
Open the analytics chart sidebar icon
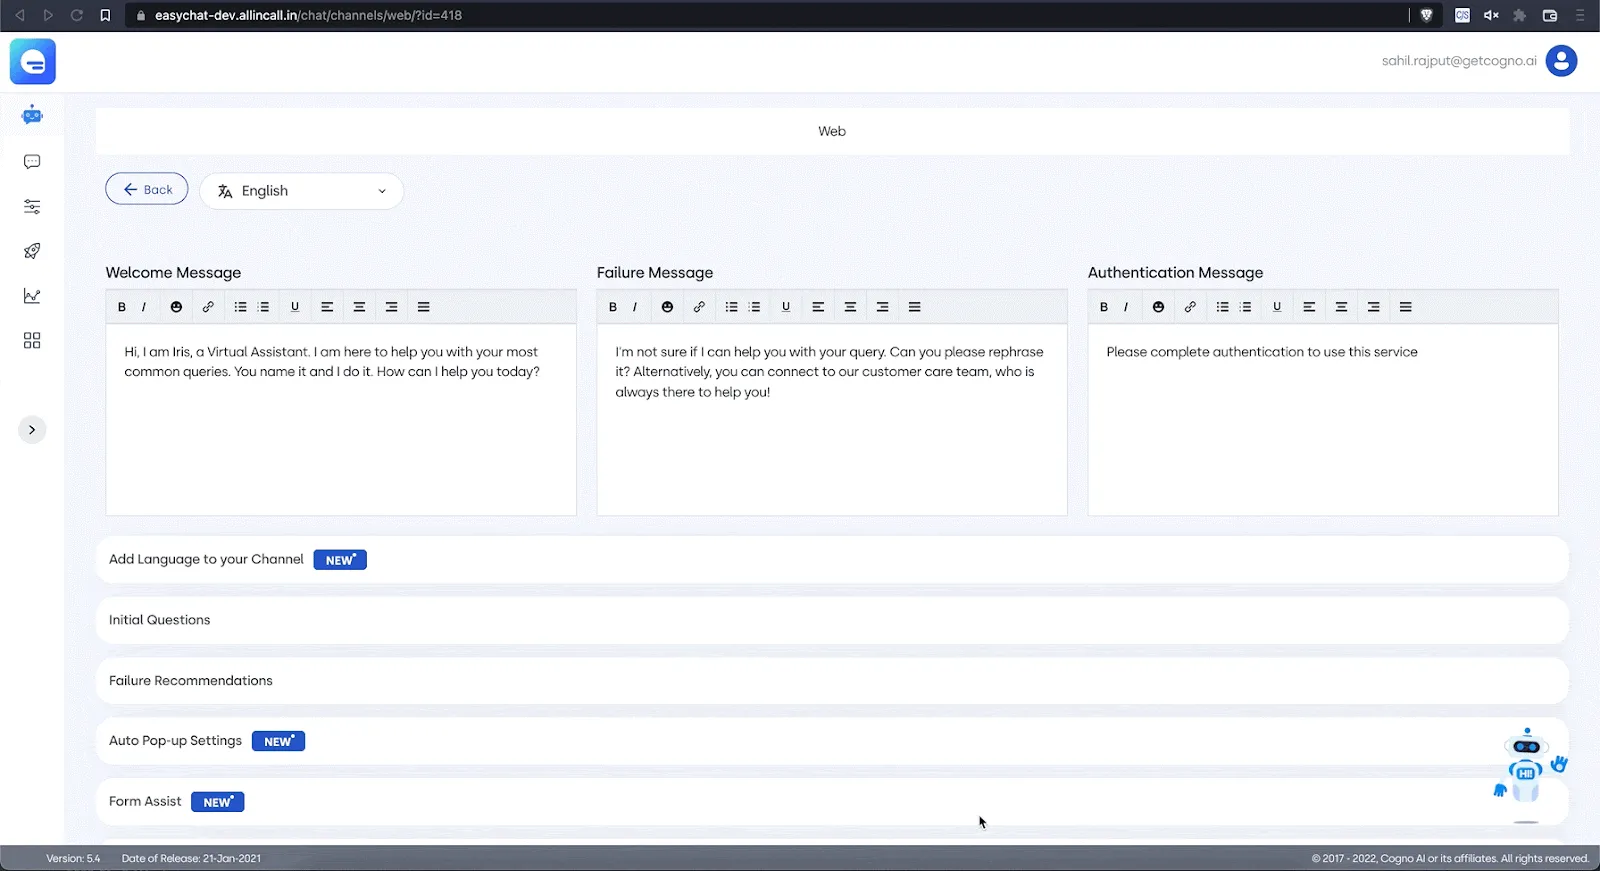[x=32, y=296]
